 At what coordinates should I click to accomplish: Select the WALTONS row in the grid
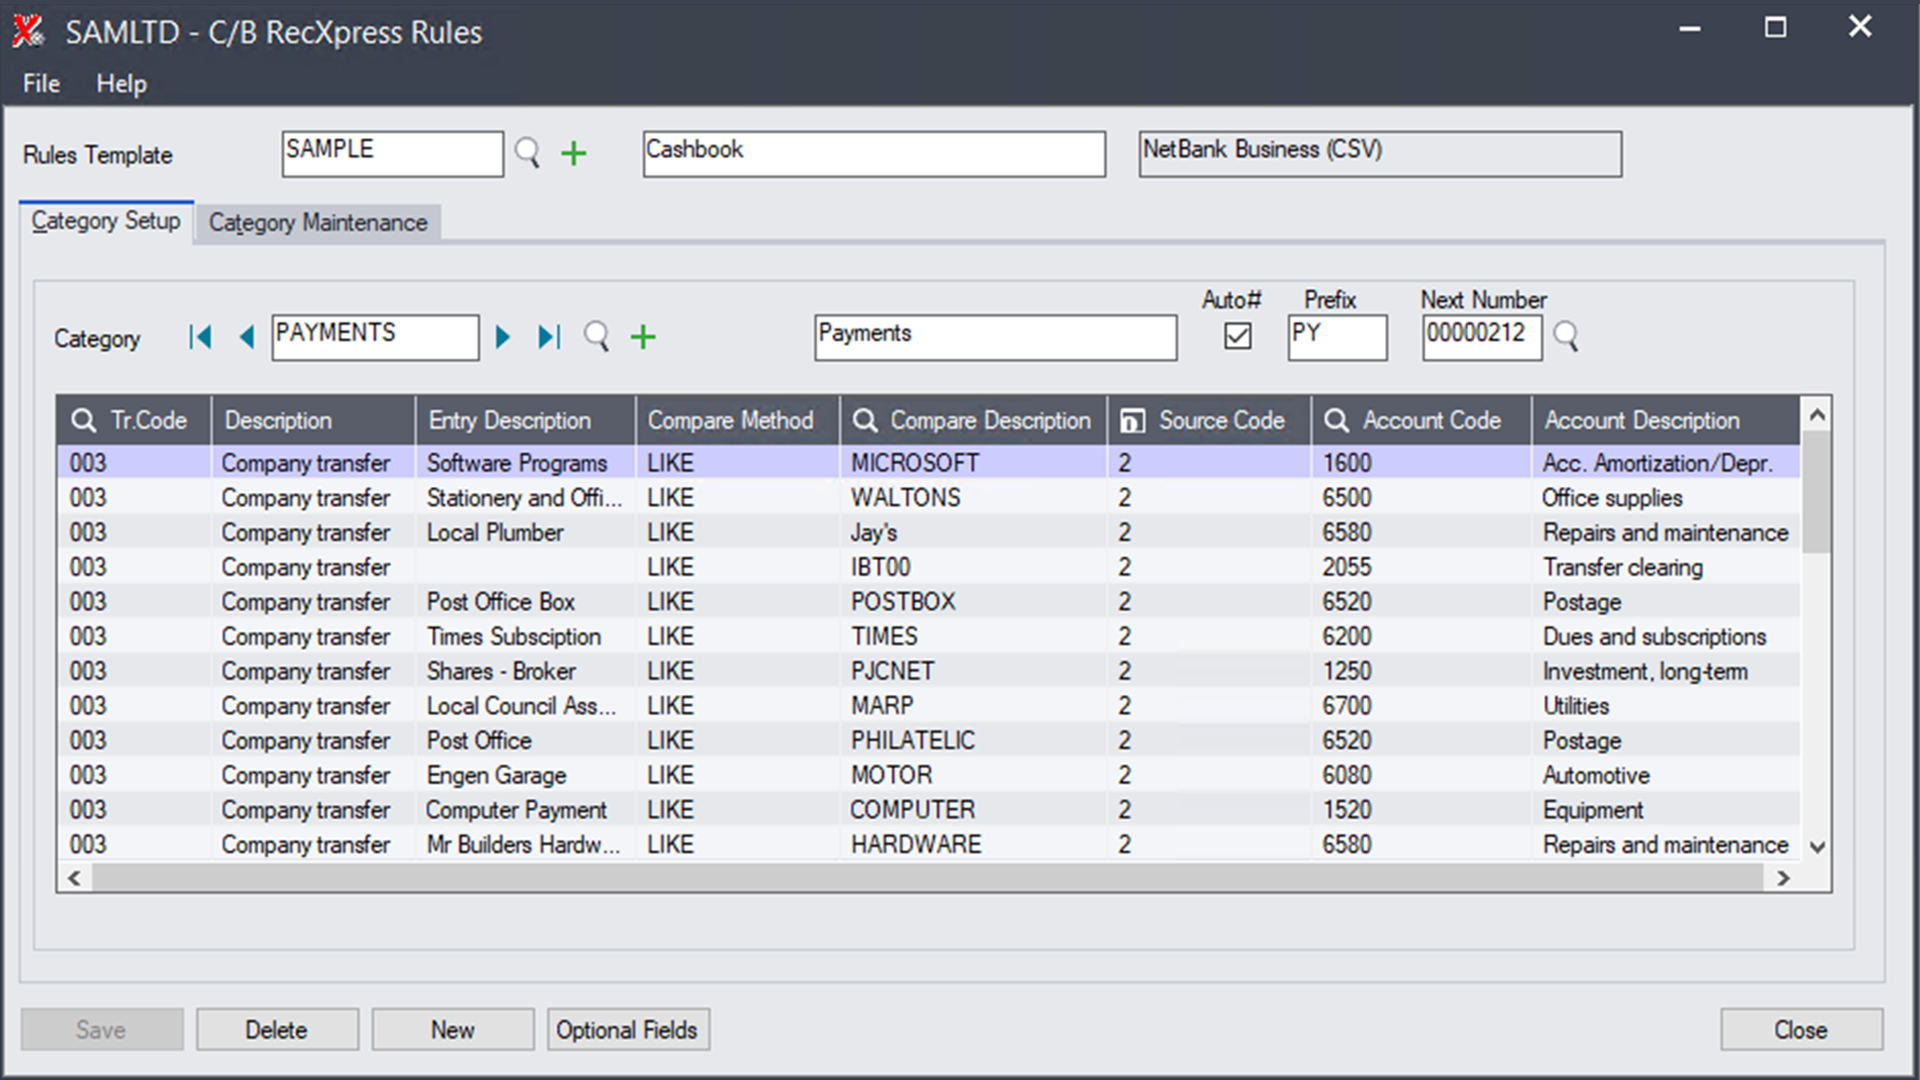[x=904, y=498]
